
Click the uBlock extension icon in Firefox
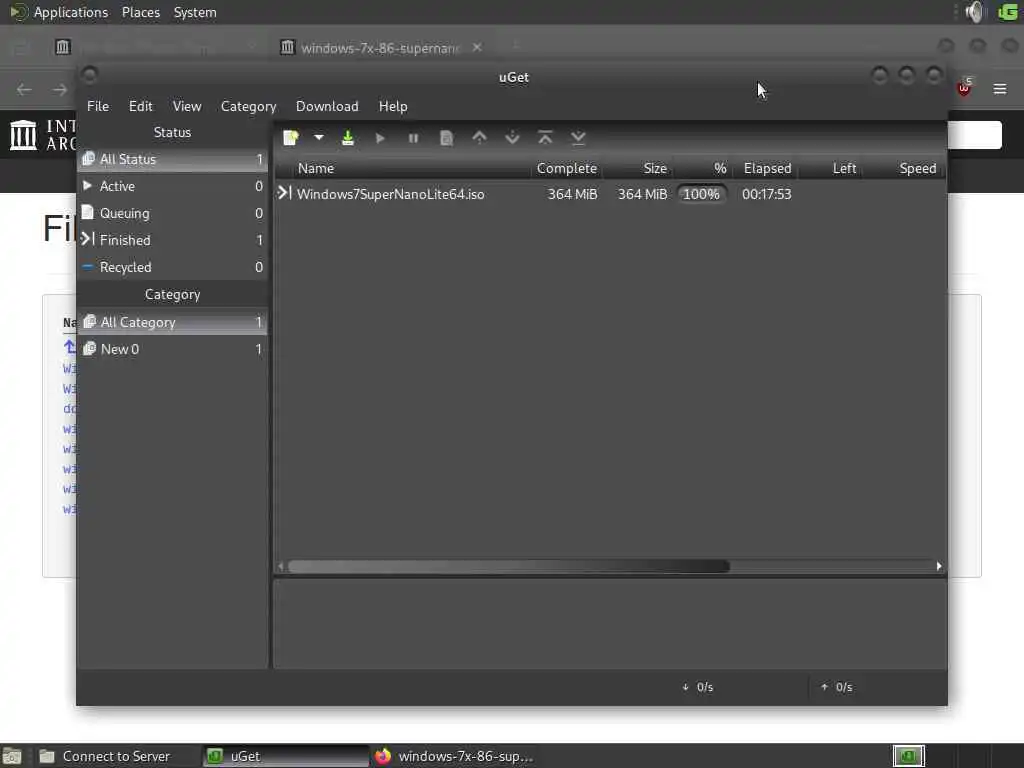tap(964, 88)
